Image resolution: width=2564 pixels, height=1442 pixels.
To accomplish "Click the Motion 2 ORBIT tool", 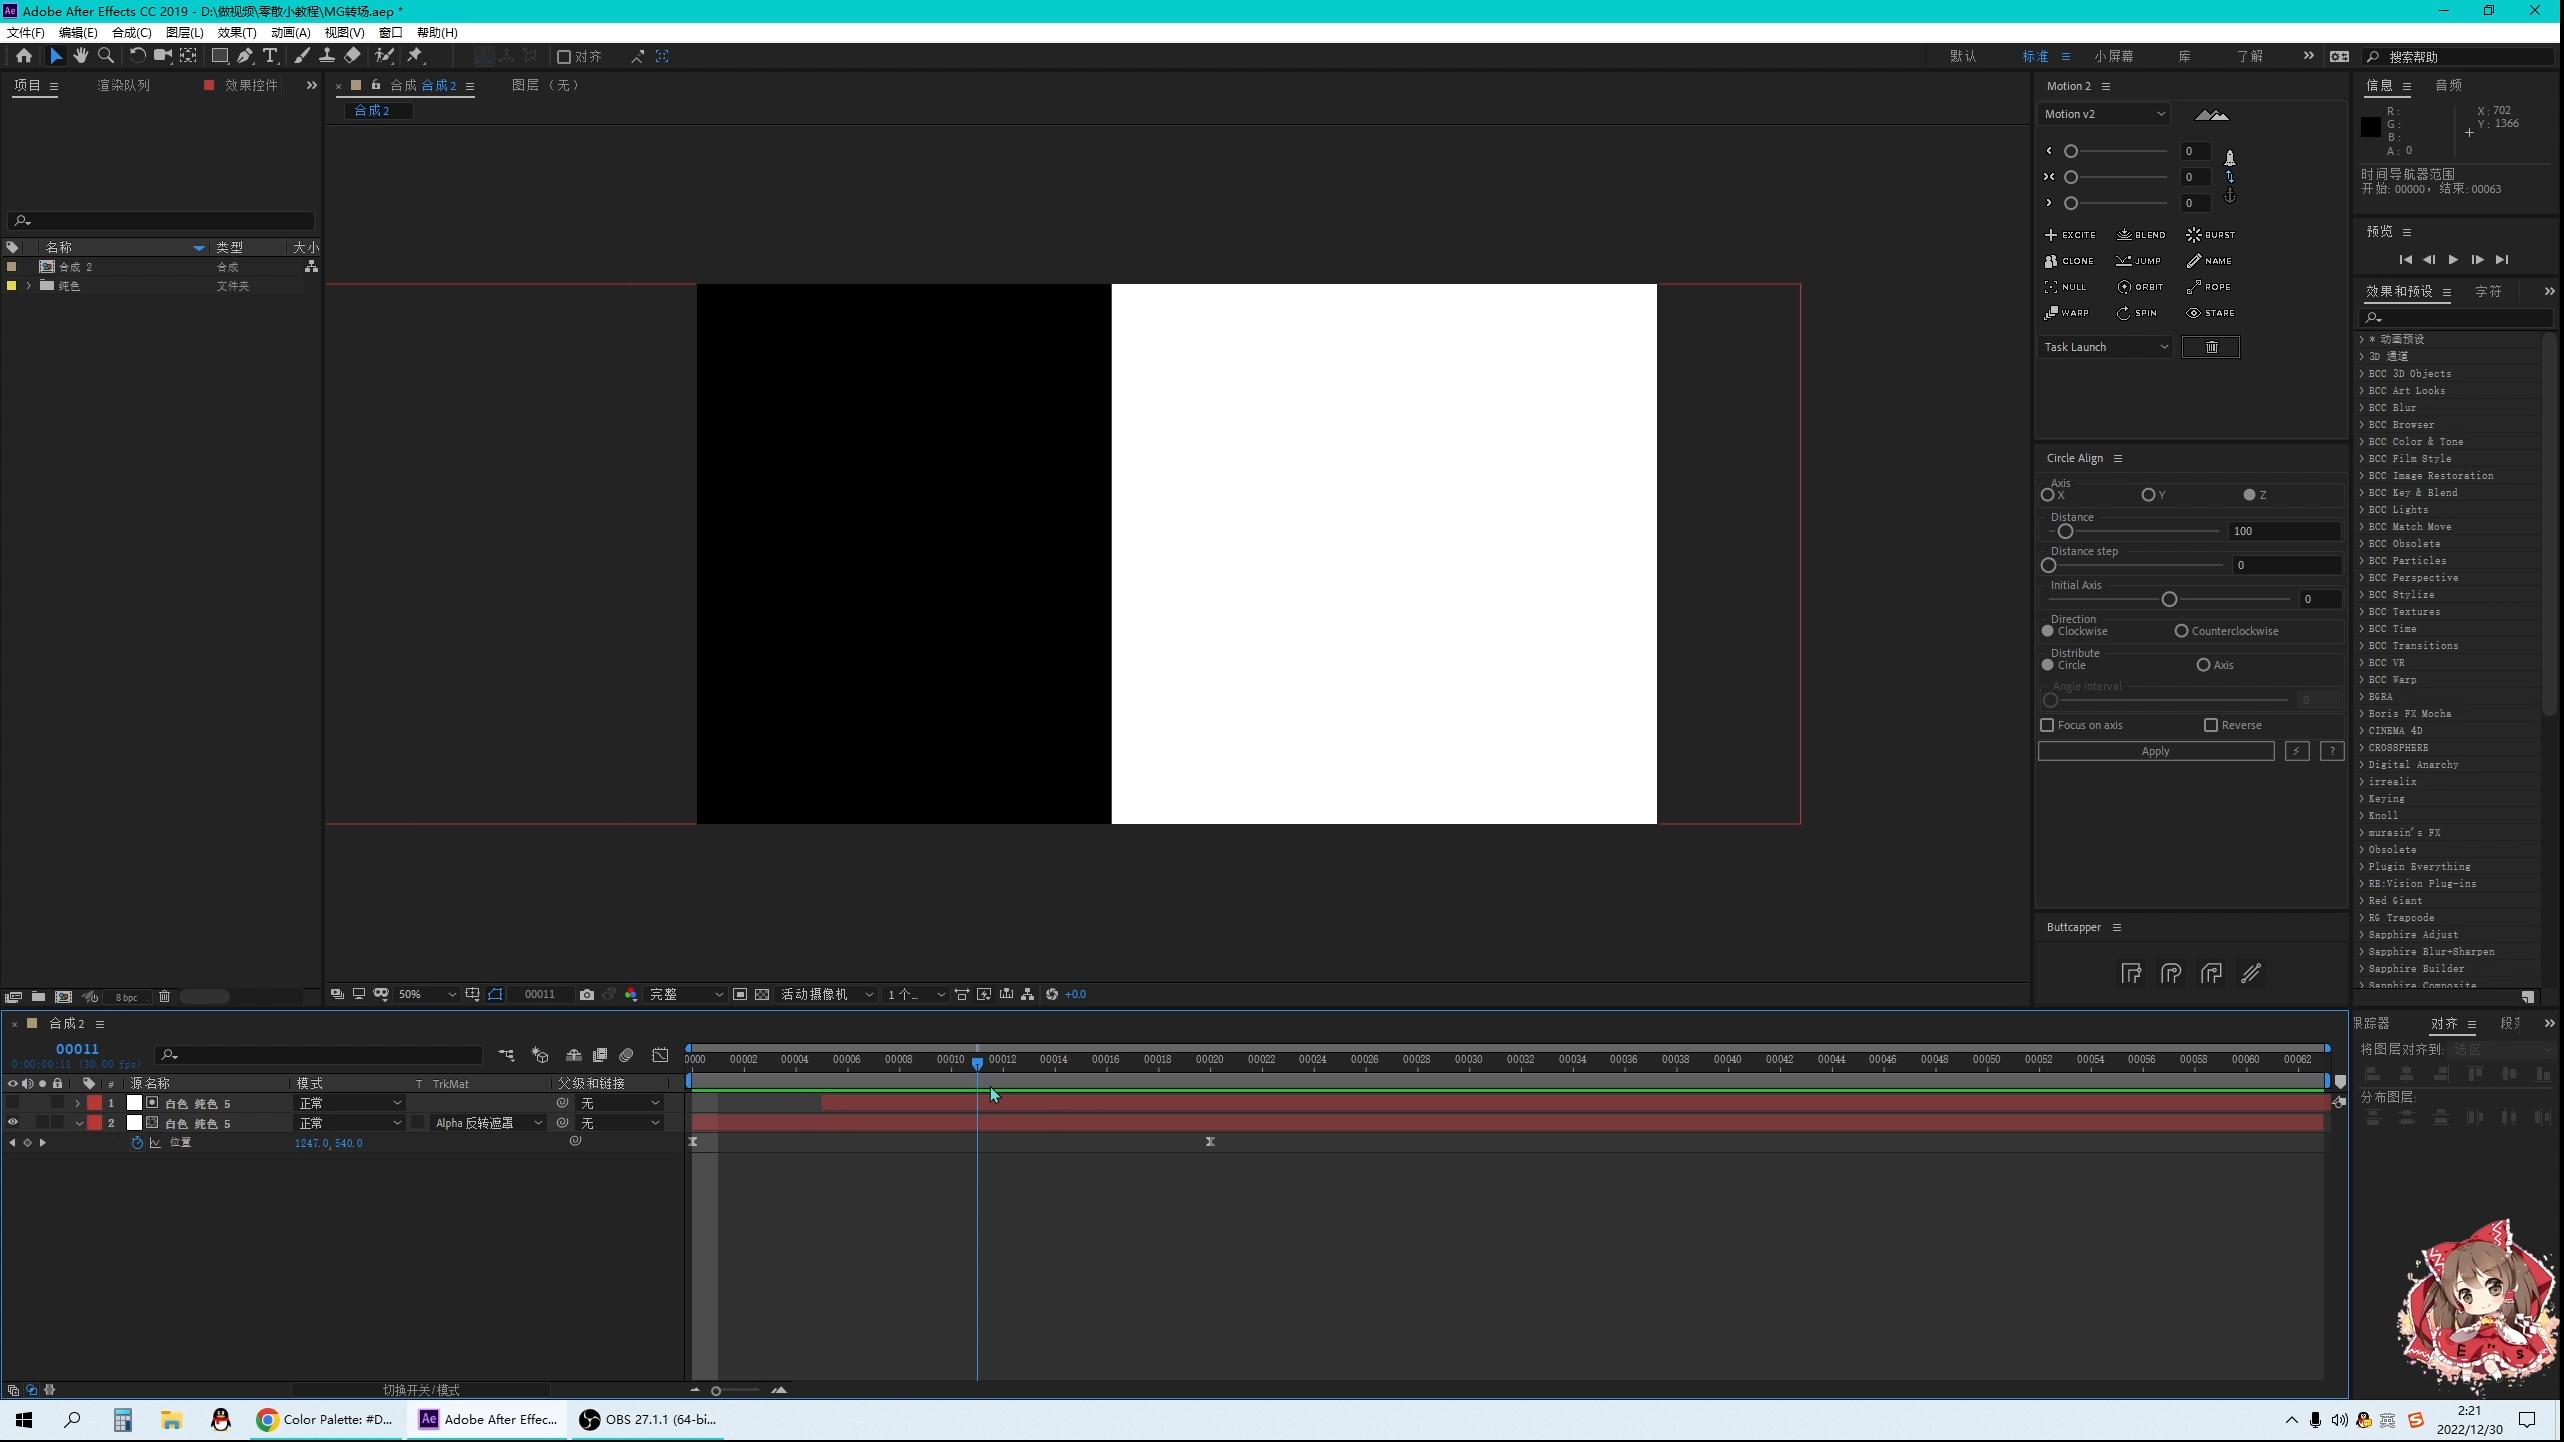I will pyautogui.click(x=2140, y=287).
